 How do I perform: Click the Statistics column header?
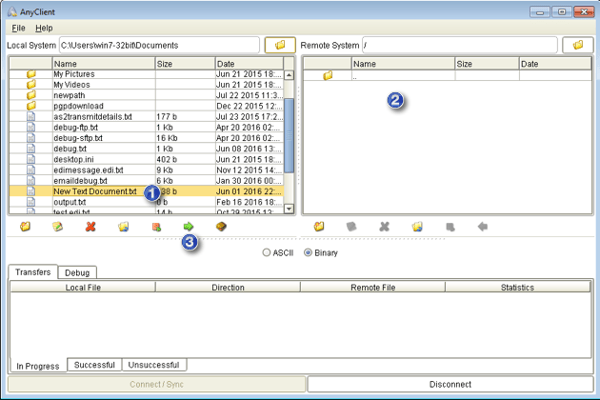coord(518,287)
